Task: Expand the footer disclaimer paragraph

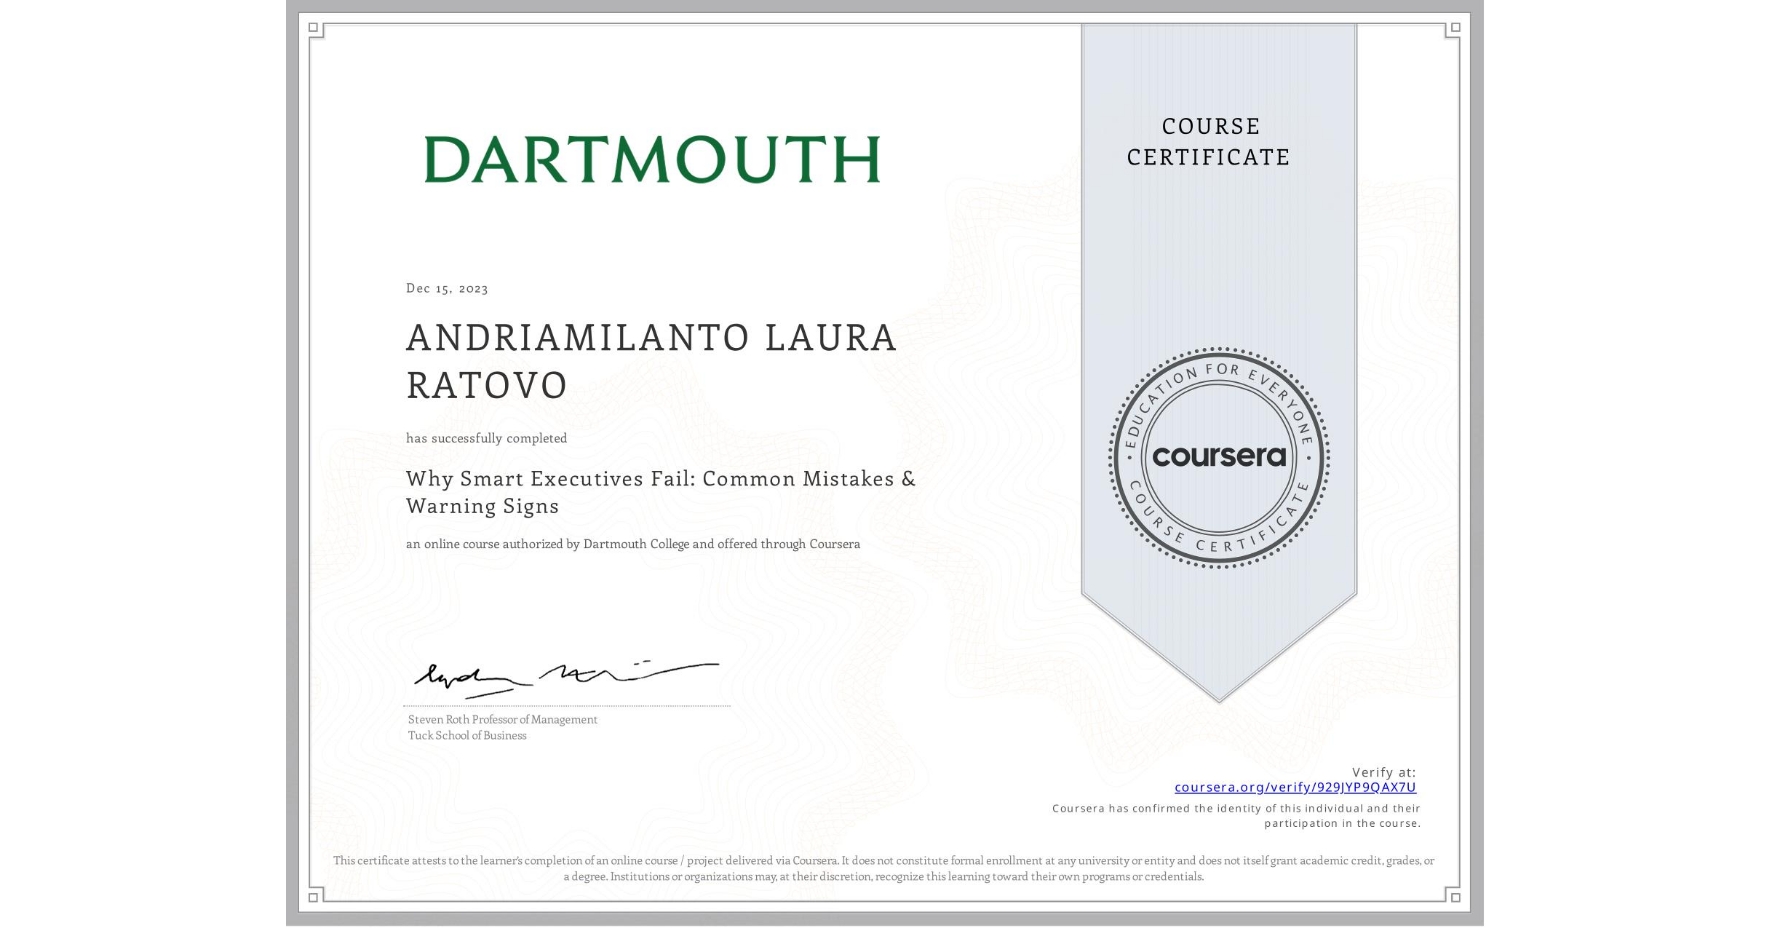Action: tap(883, 866)
